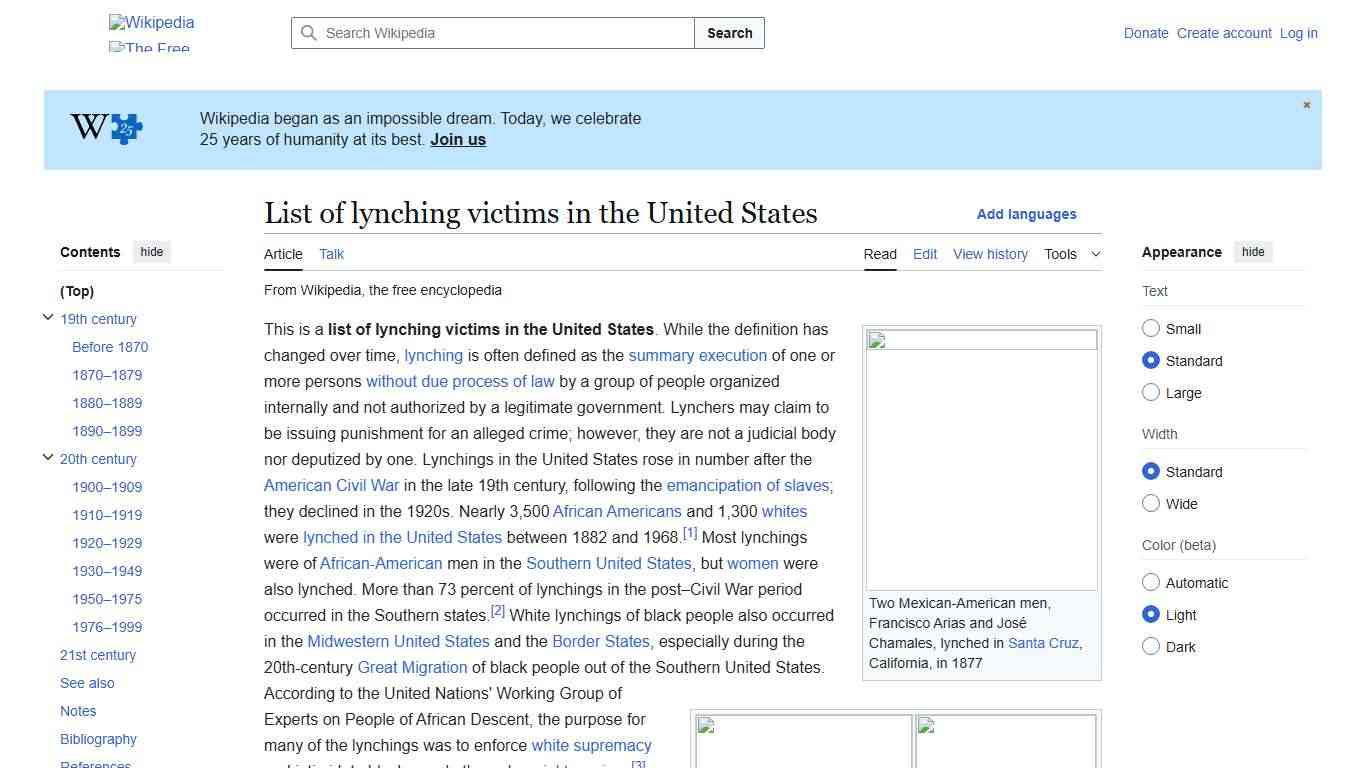Collapse the 20th century section in Contents

pos(47,456)
